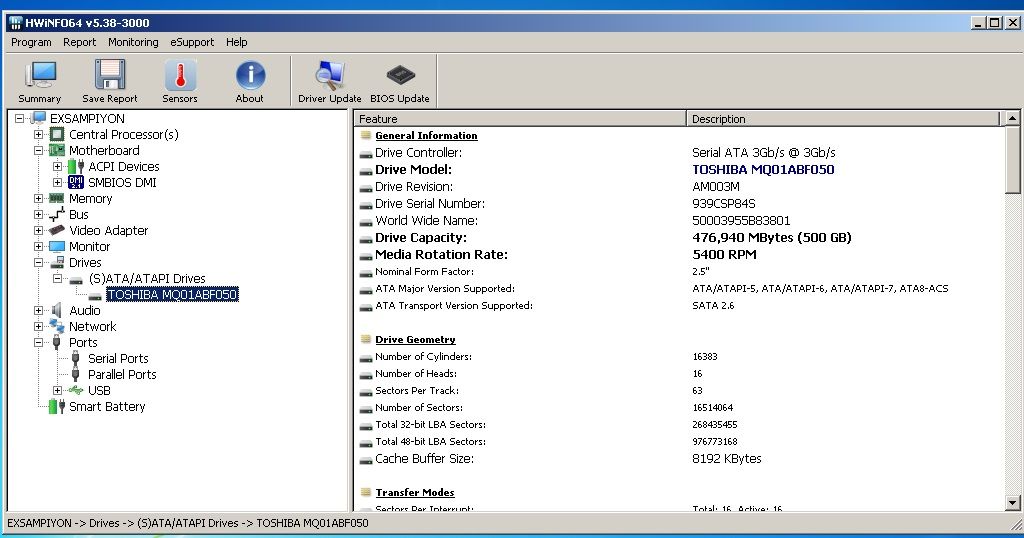Click the EXSAMPIYON computer icon
Image resolution: width=1024 pixels, height=538 pixels.
39,118
